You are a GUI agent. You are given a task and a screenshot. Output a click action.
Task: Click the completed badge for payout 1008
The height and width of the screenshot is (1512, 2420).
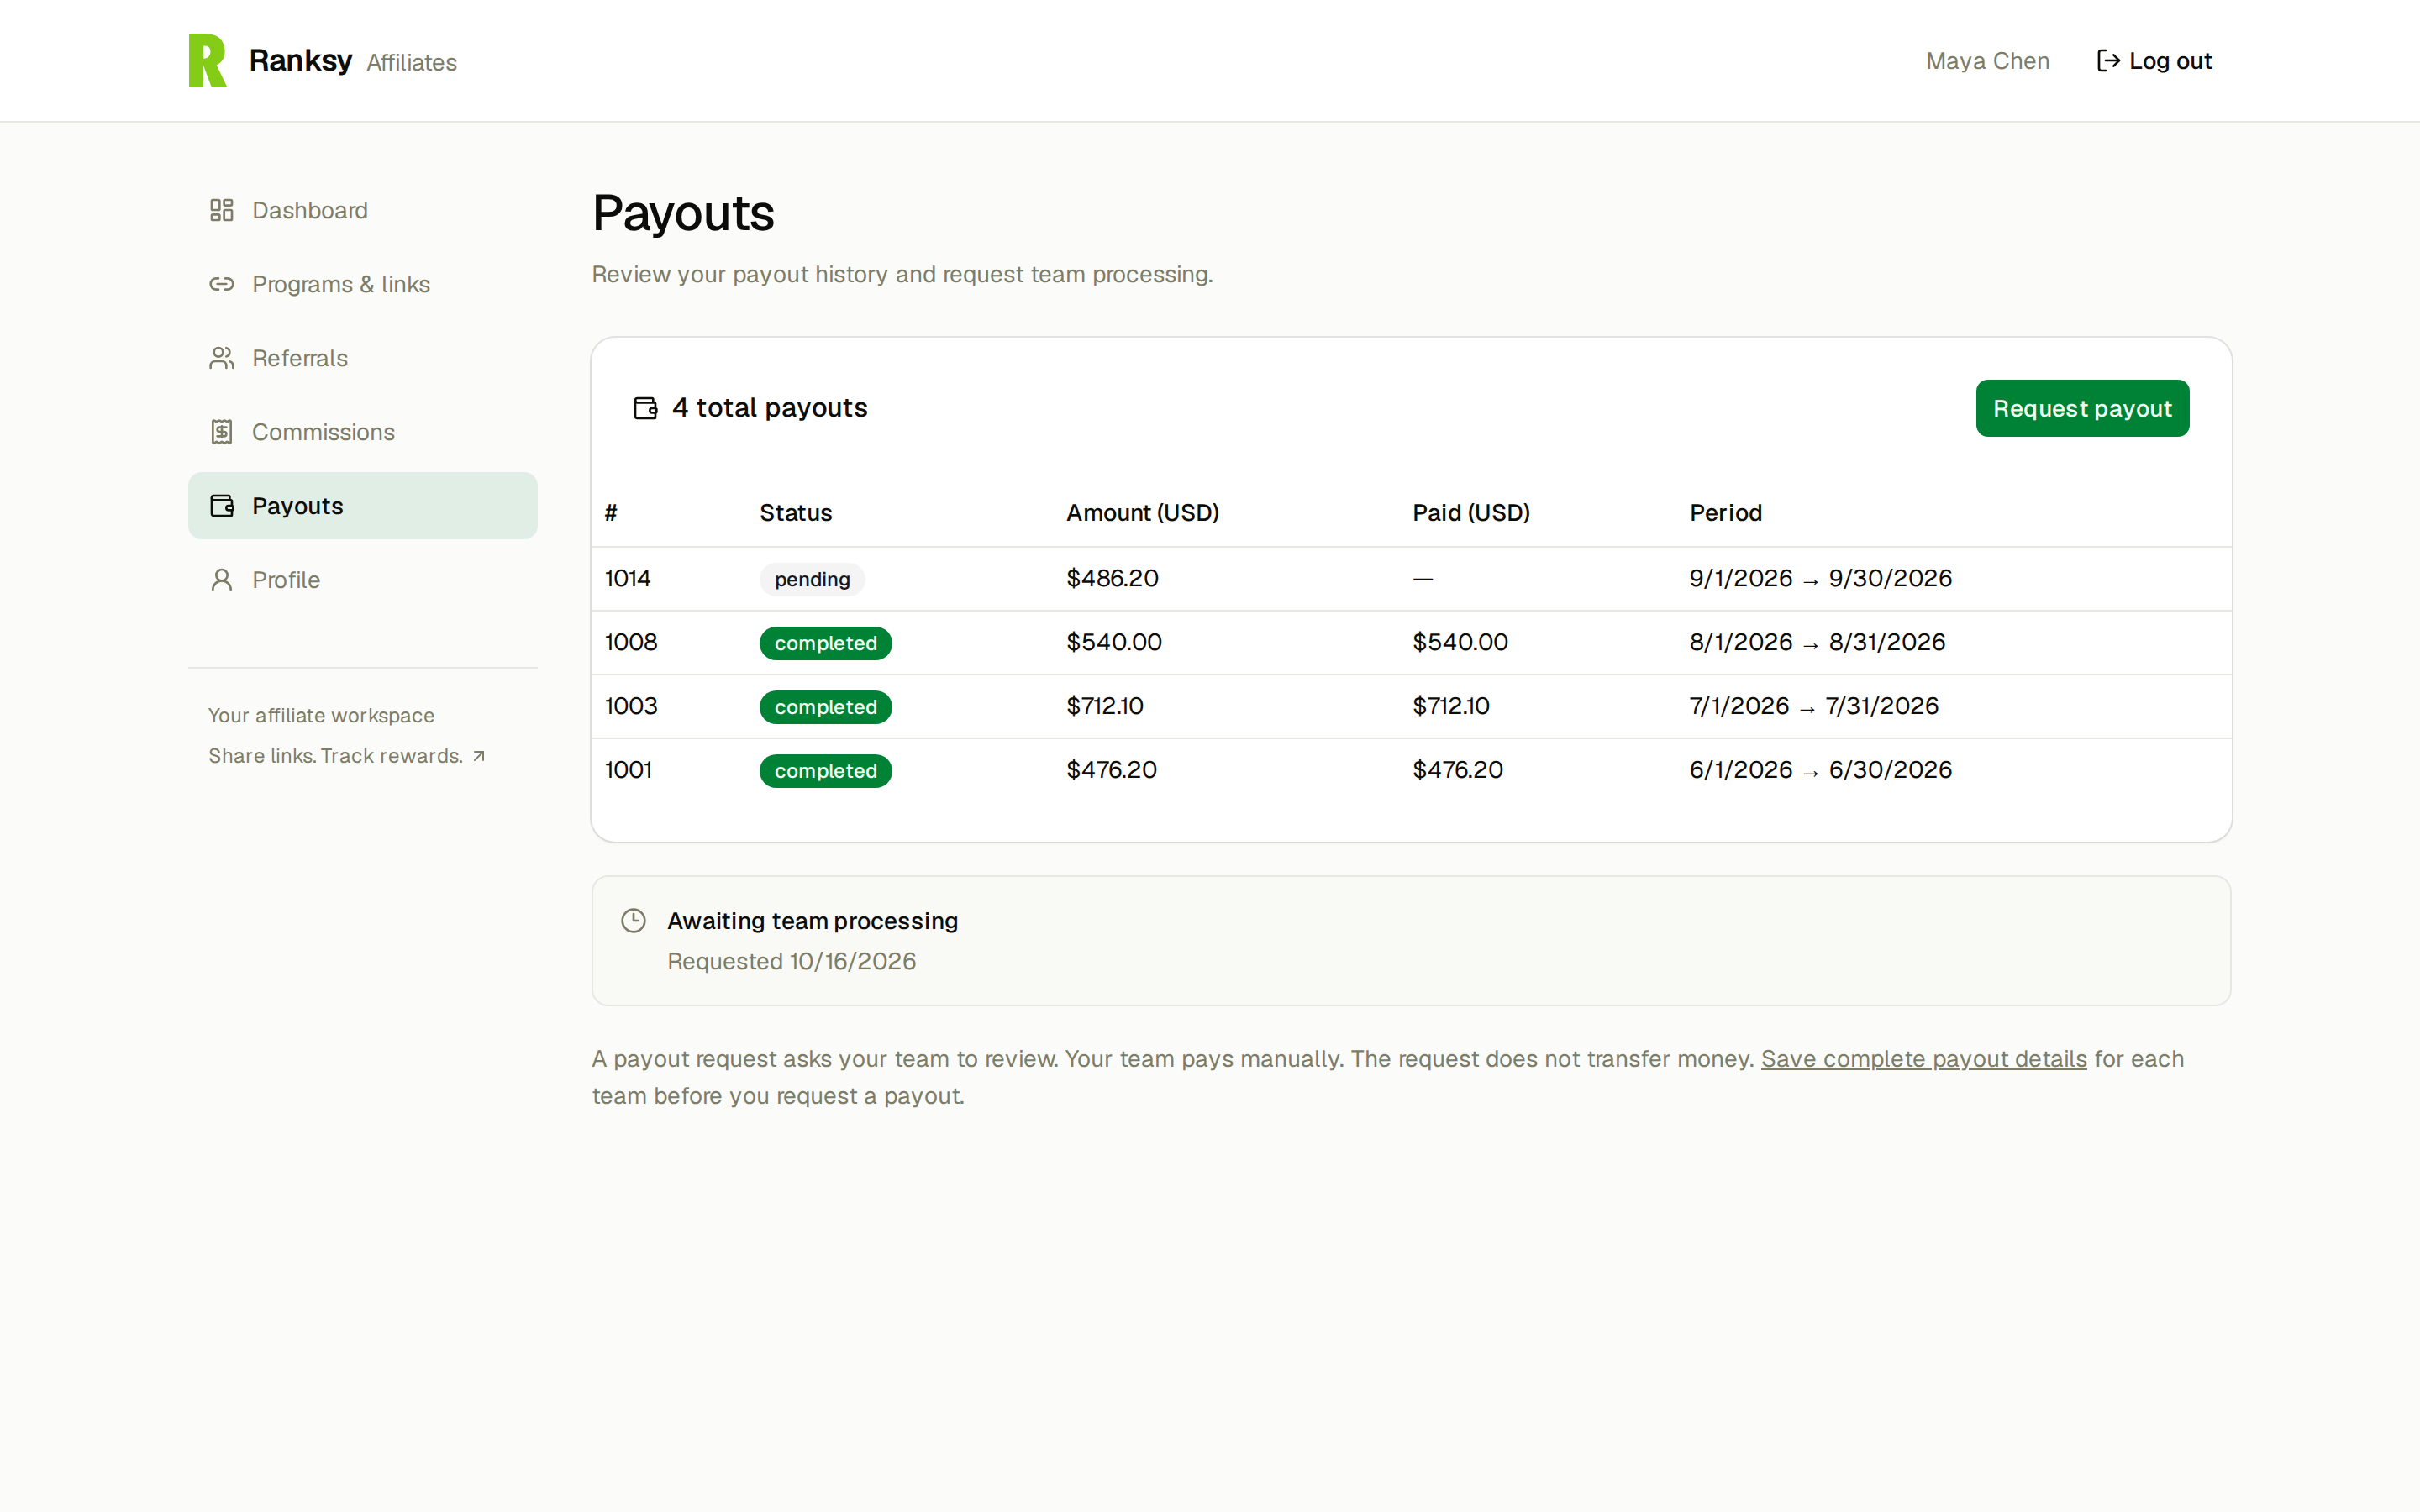pos(825,643)
